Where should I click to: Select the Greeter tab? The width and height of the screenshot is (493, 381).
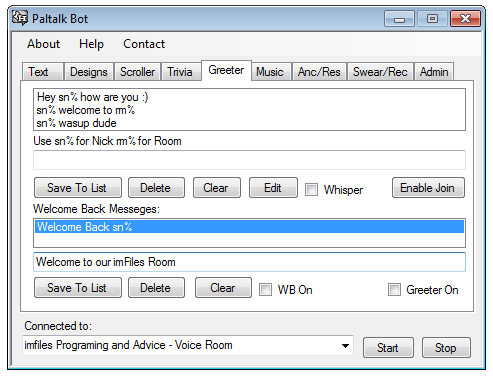coord(226,70)
